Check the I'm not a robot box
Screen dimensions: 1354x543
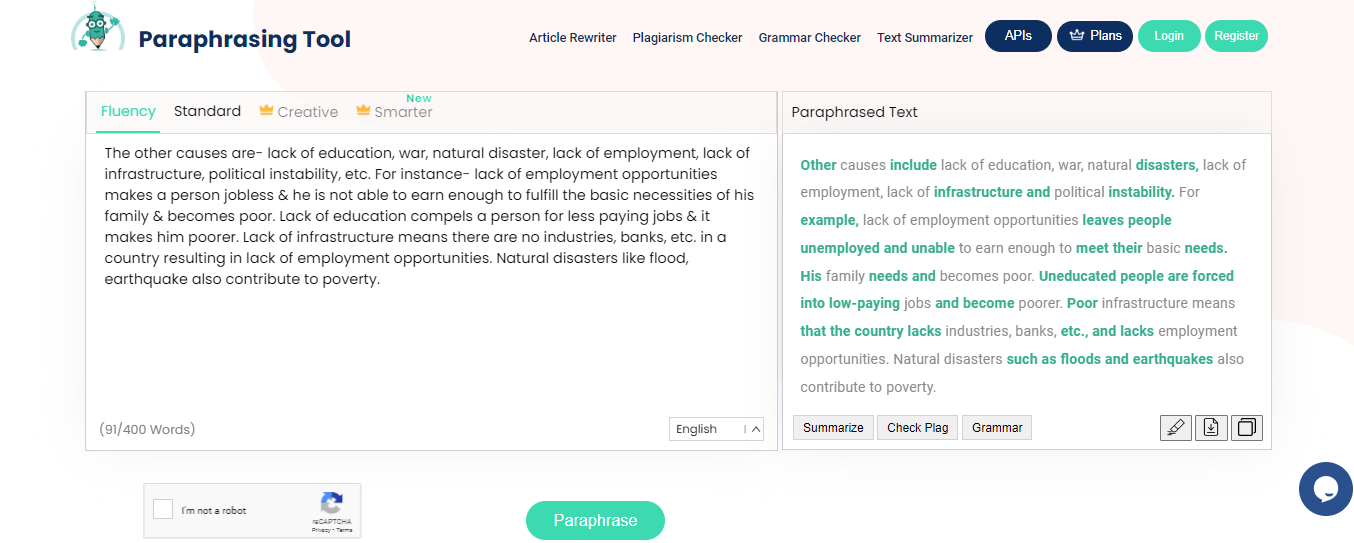163,510
